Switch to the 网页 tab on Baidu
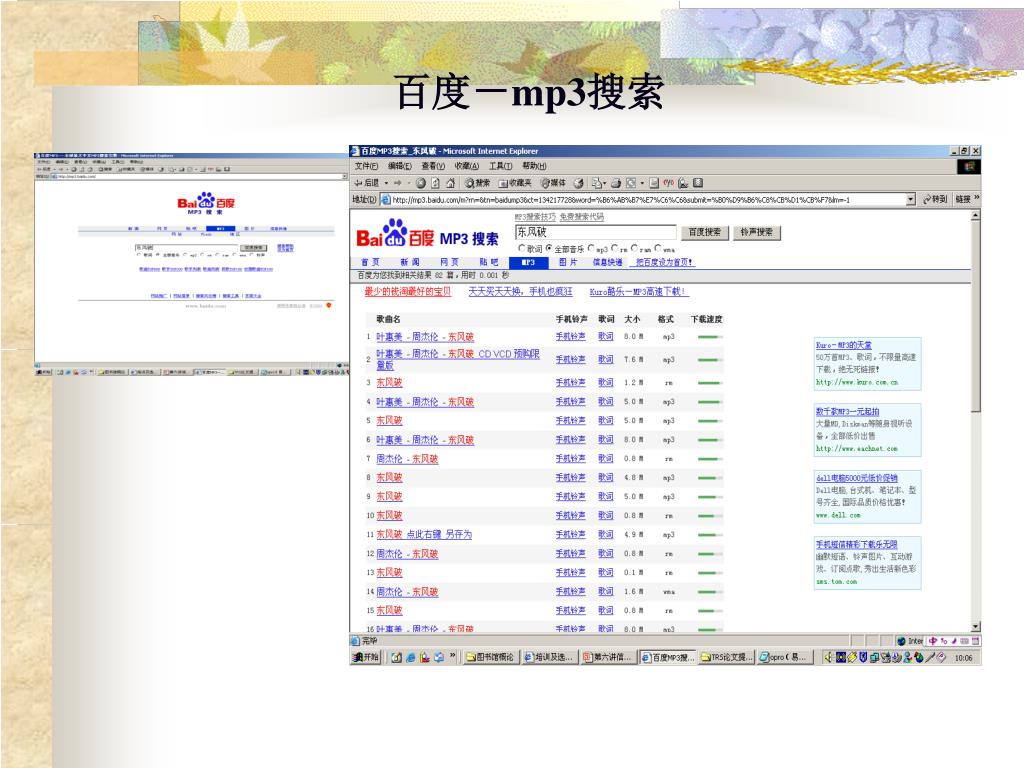This screenshot has height=768, width=1024. pos(449,263)
